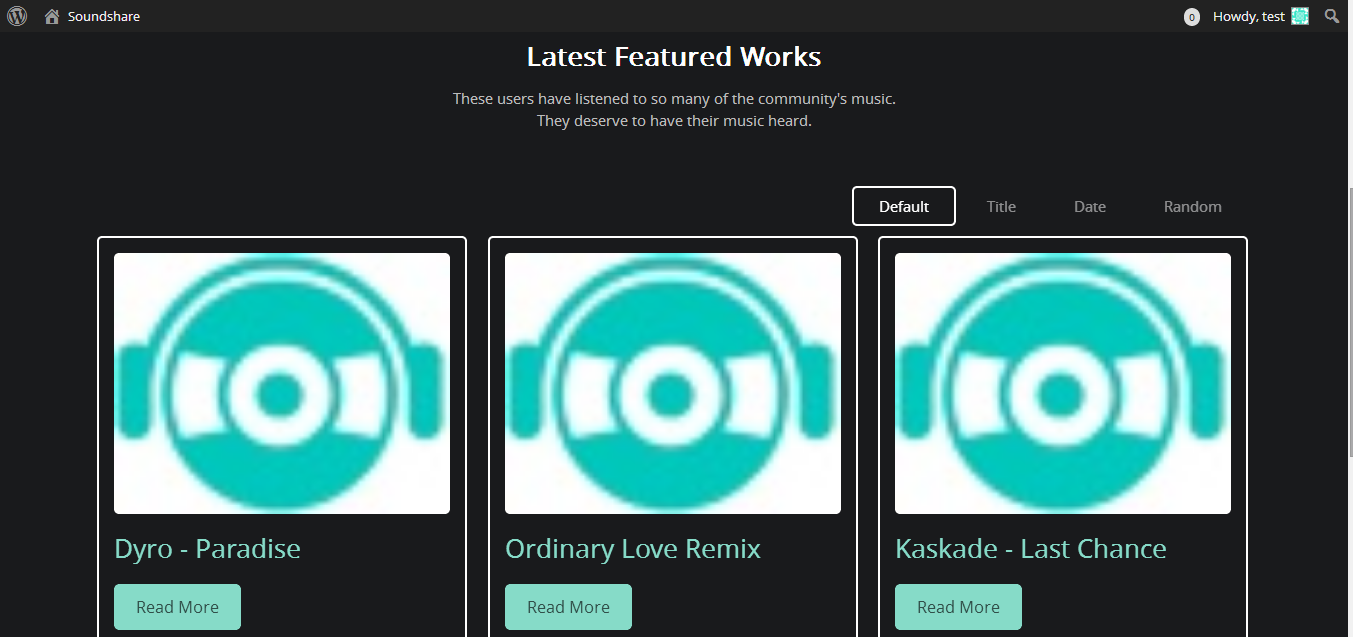This screenshot has width=1353, height=637.
Task: Open the notifications bubble showing 0
Action: tap(1191, 17)
